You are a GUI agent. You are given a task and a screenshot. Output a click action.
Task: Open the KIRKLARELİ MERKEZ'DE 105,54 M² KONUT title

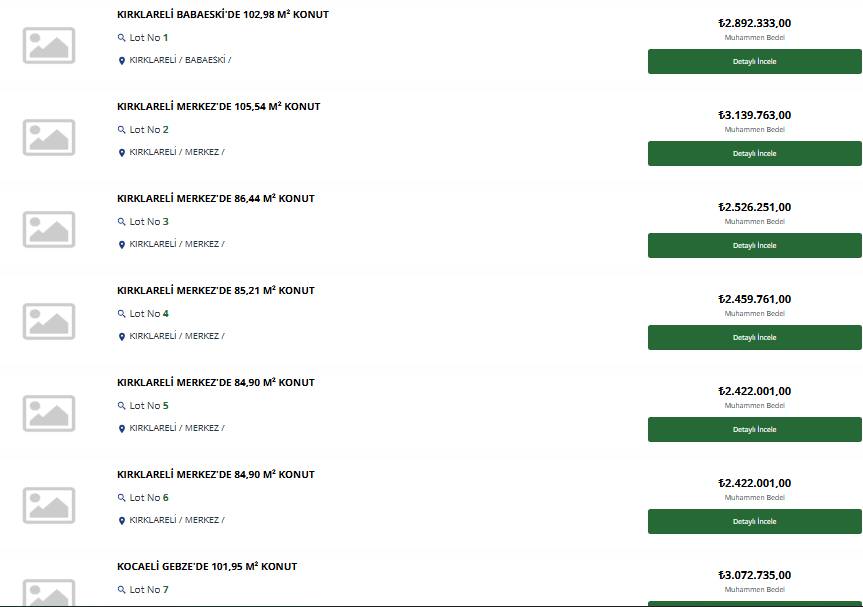click(219, 106)
